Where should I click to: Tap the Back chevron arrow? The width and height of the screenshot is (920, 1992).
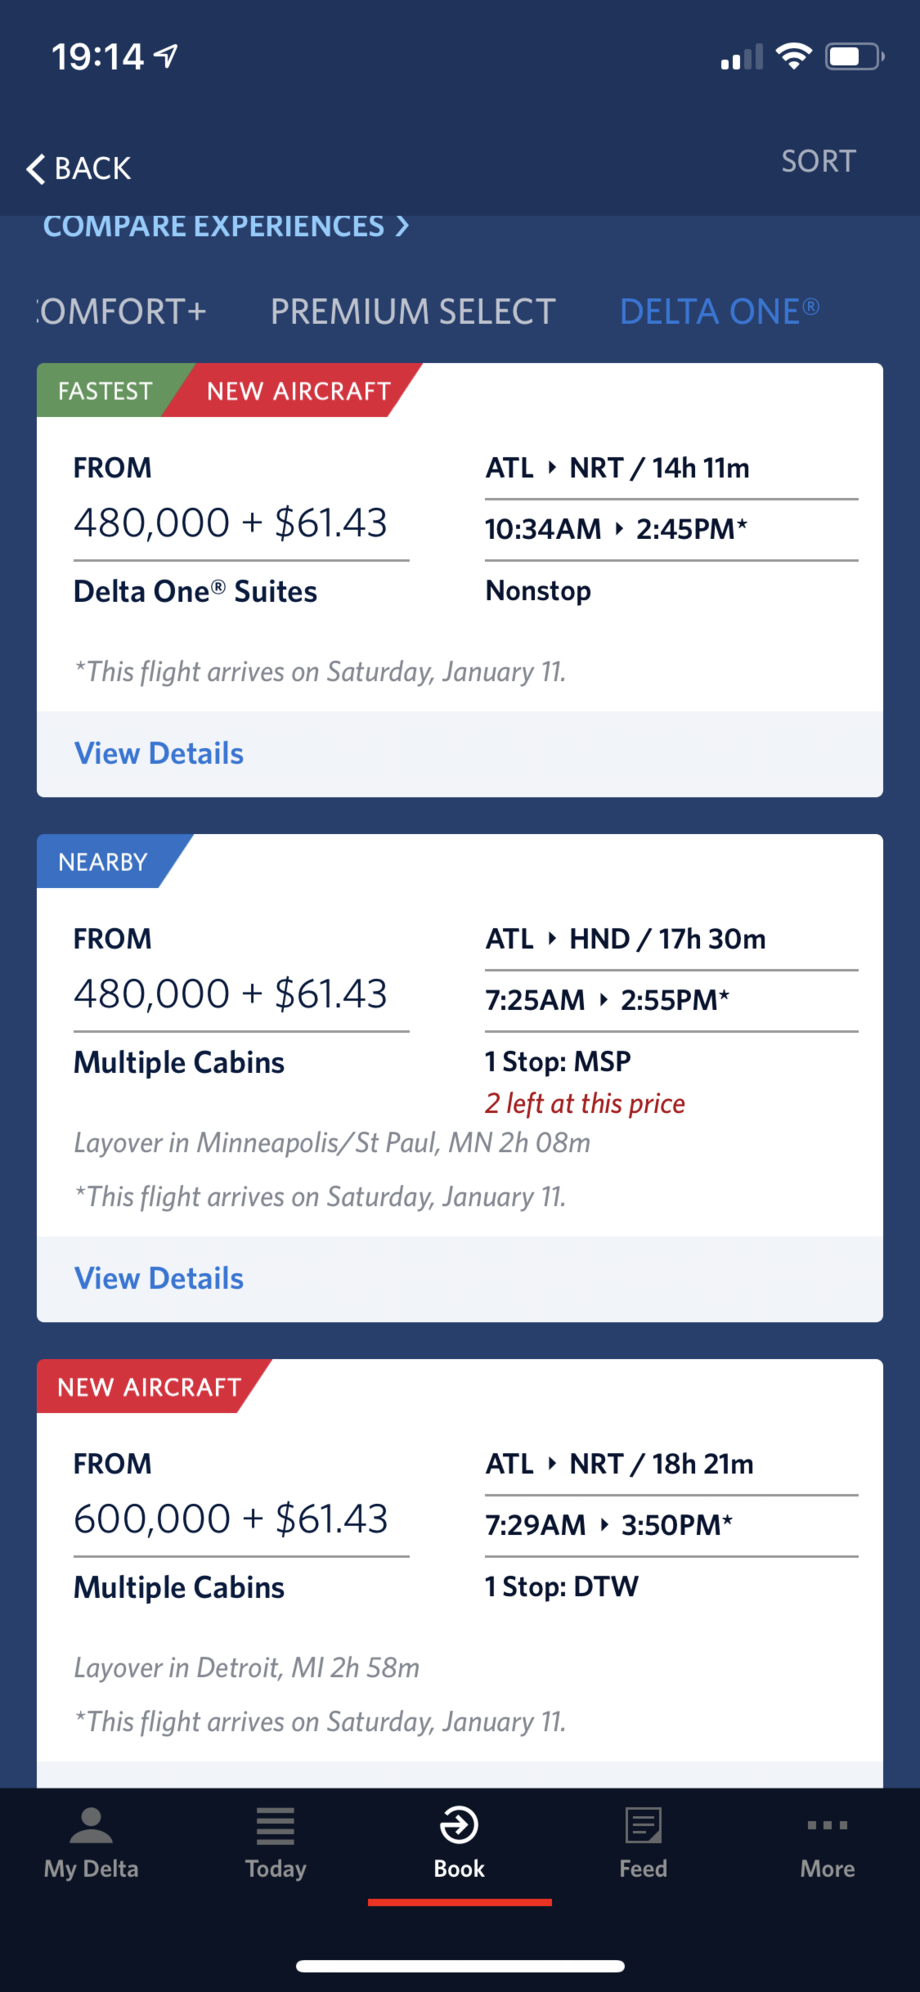(36, 169)
